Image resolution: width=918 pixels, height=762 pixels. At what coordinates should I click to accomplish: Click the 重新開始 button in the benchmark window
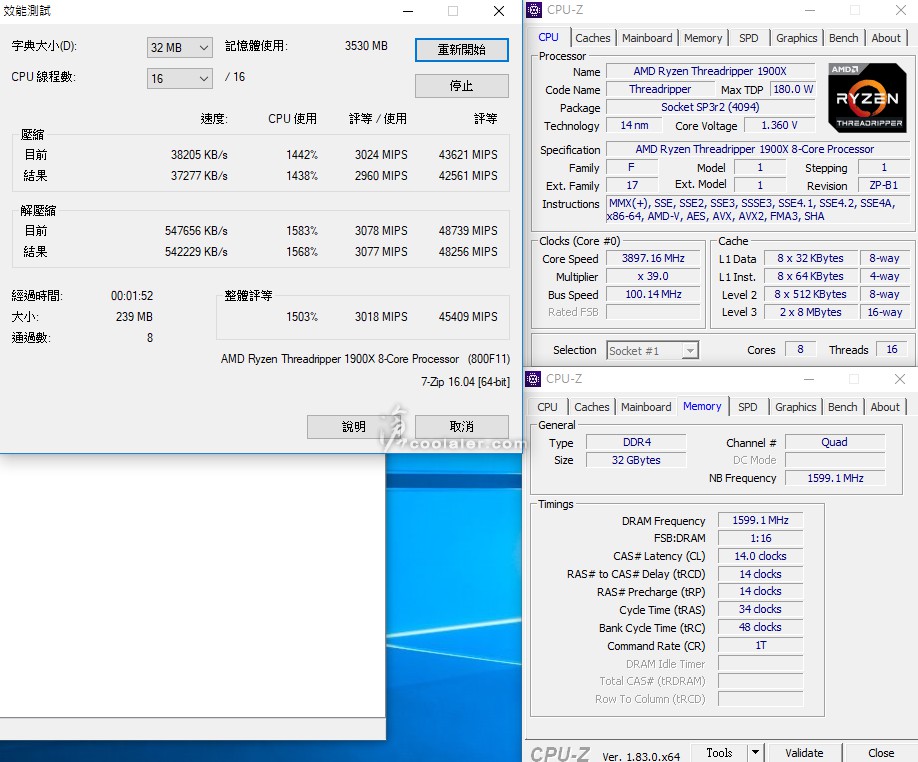(461, 50)
